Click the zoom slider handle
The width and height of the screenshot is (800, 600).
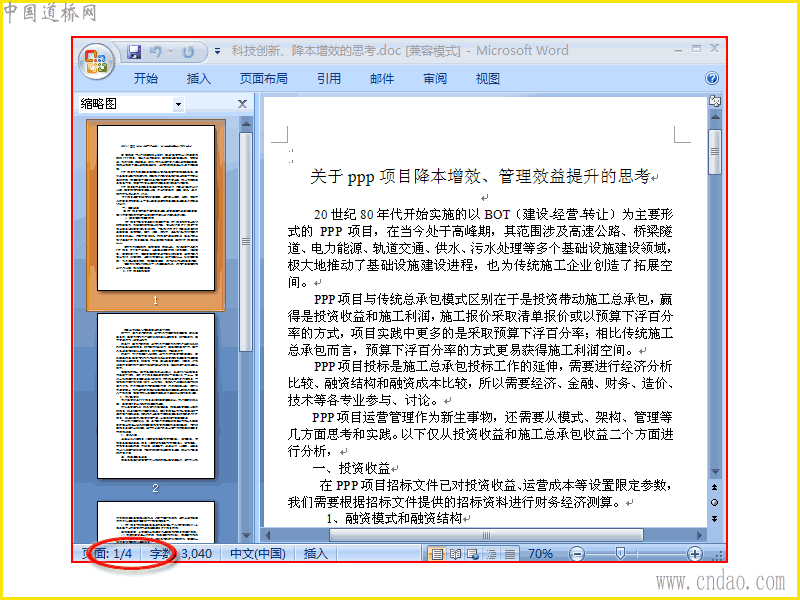tap(620, 554)
